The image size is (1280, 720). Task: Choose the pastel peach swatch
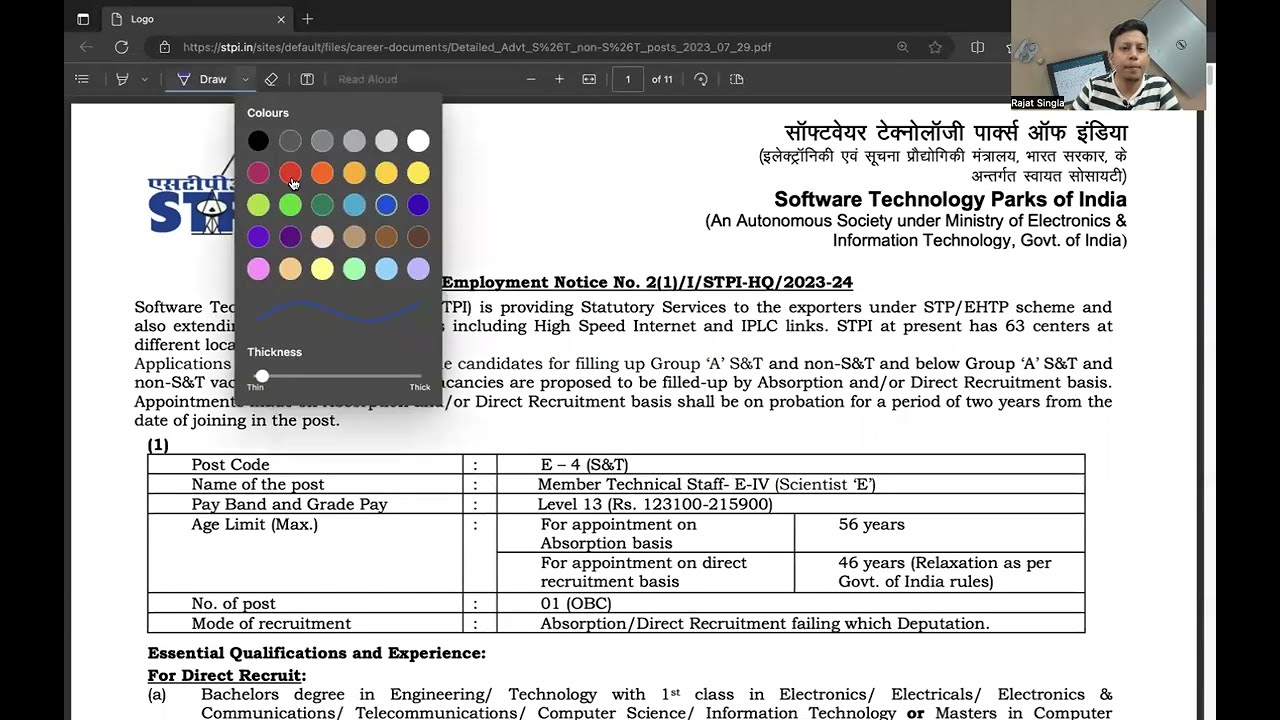(290, 269)
